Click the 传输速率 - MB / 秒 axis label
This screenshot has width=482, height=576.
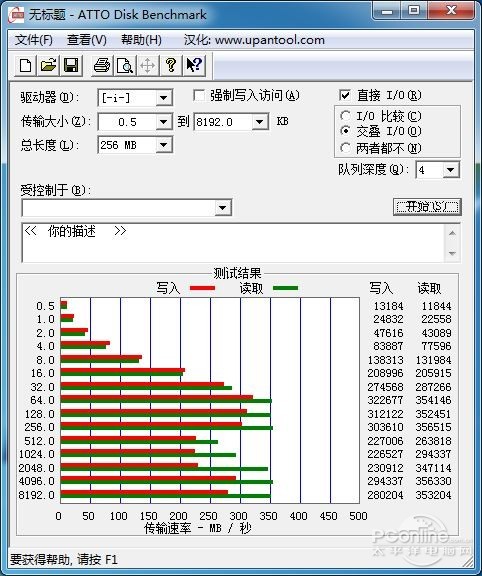(x=198, y=528)
